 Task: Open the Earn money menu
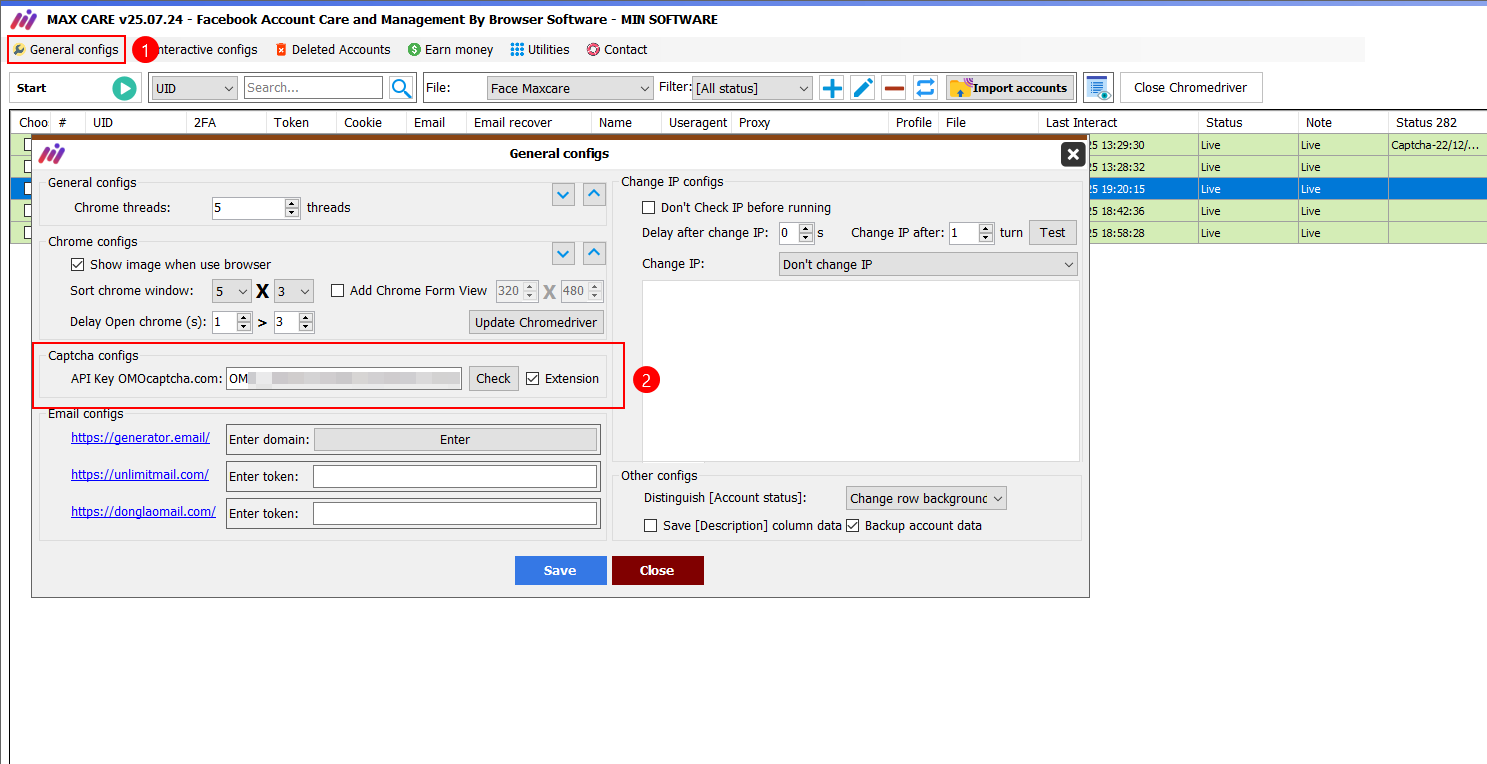coord(450,50)
